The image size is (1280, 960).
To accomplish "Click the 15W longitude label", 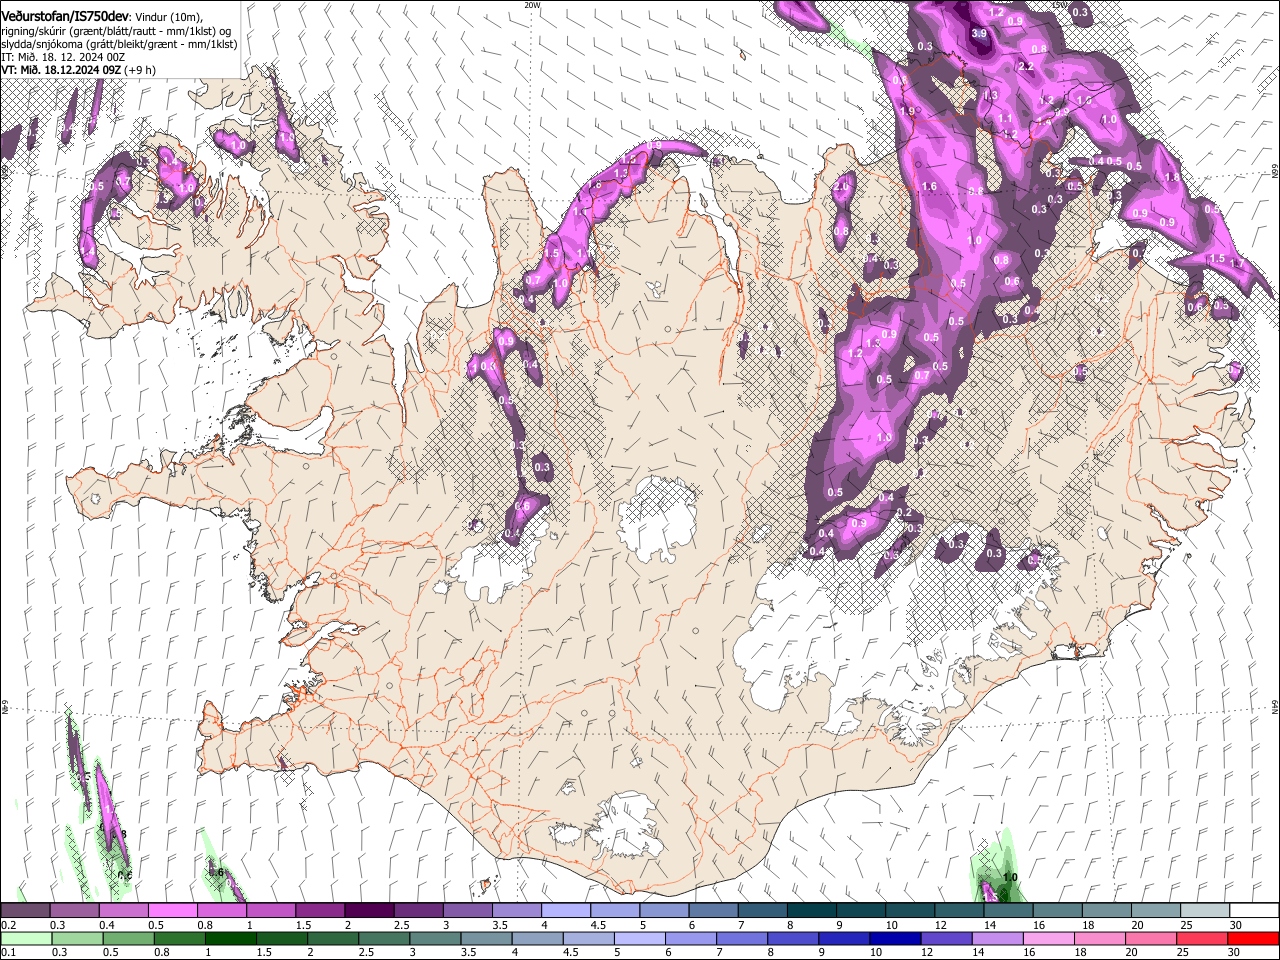I will tap(1060, 5).
